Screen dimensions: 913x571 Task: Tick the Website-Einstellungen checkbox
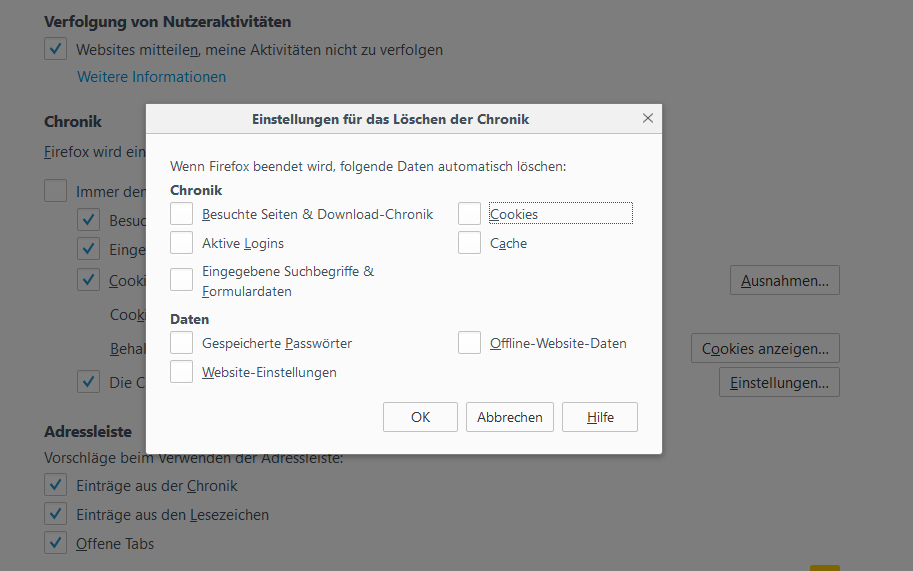[182, 372]
